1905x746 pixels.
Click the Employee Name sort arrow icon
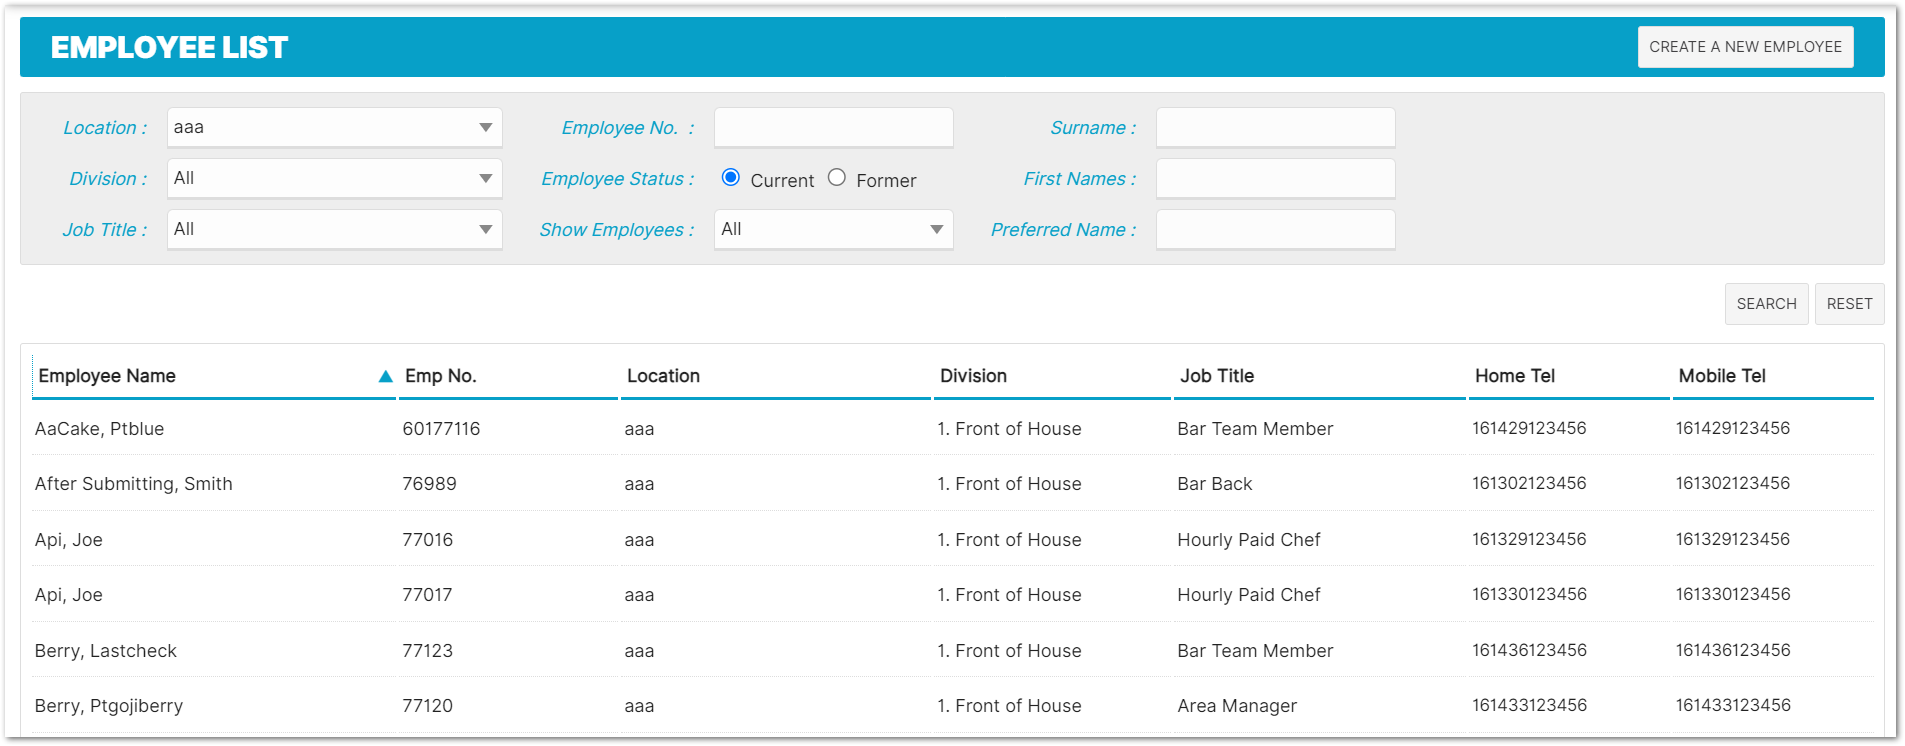point(385,377)
